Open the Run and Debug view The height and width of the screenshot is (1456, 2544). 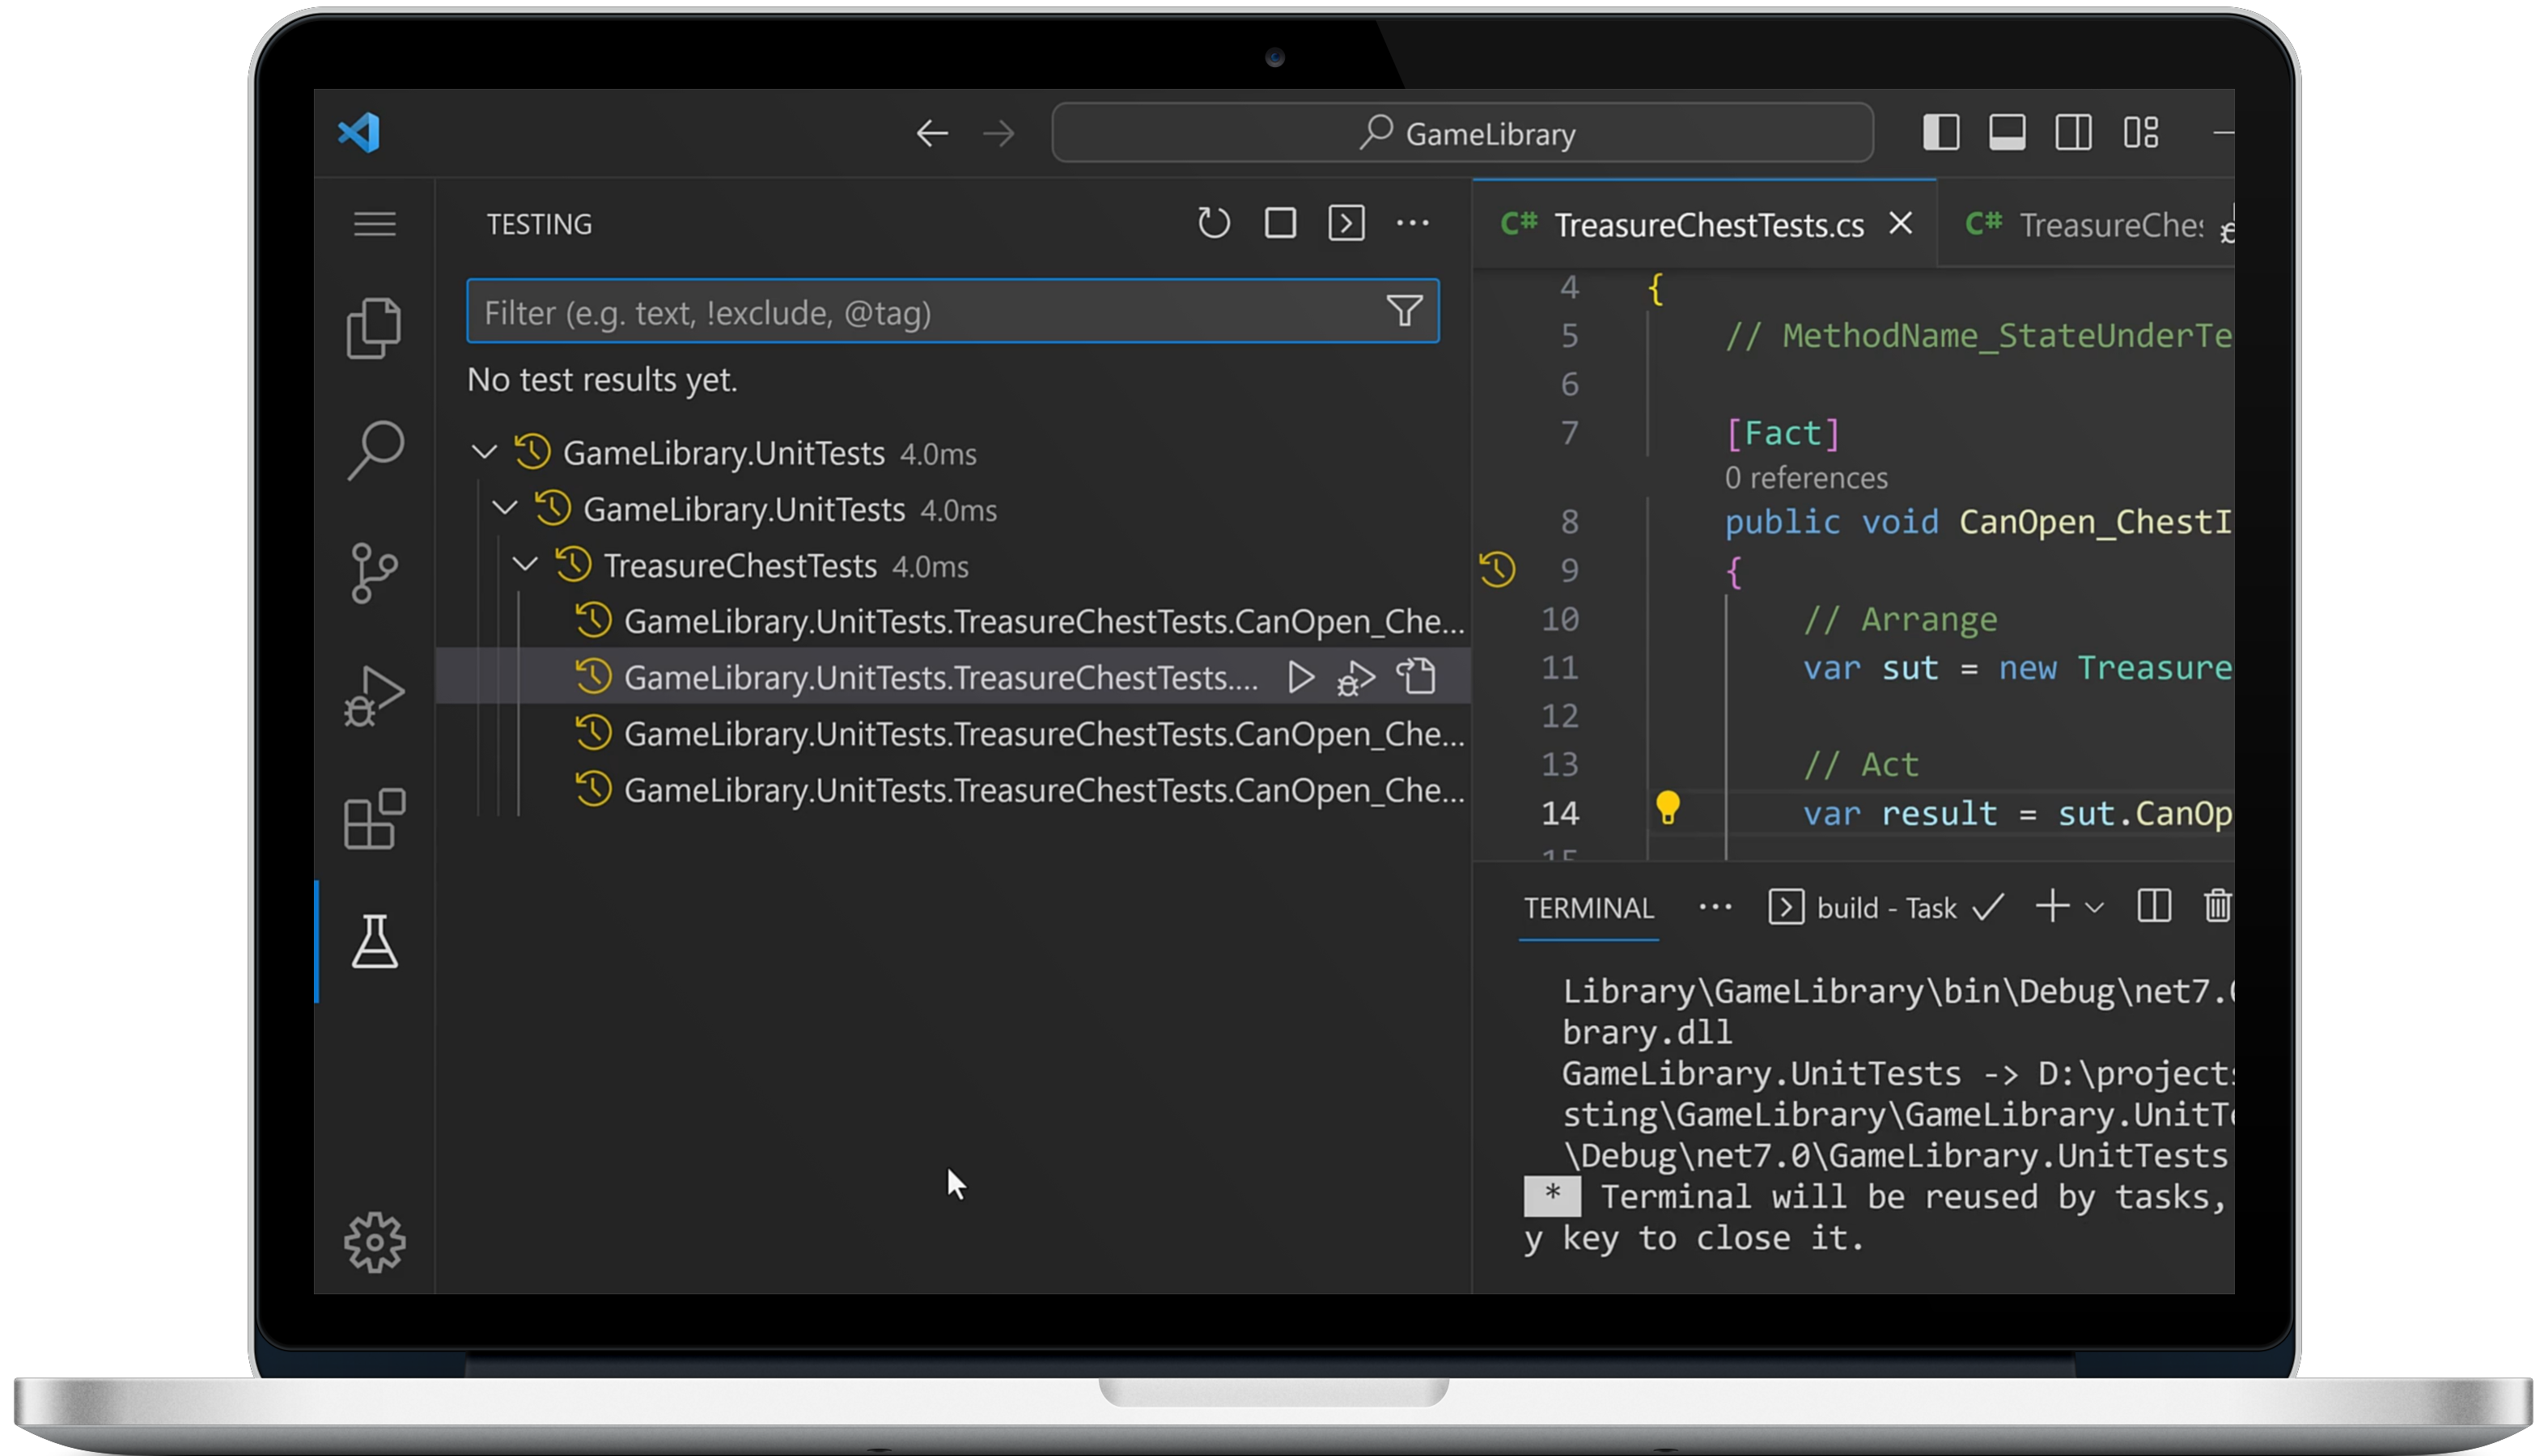374,696
